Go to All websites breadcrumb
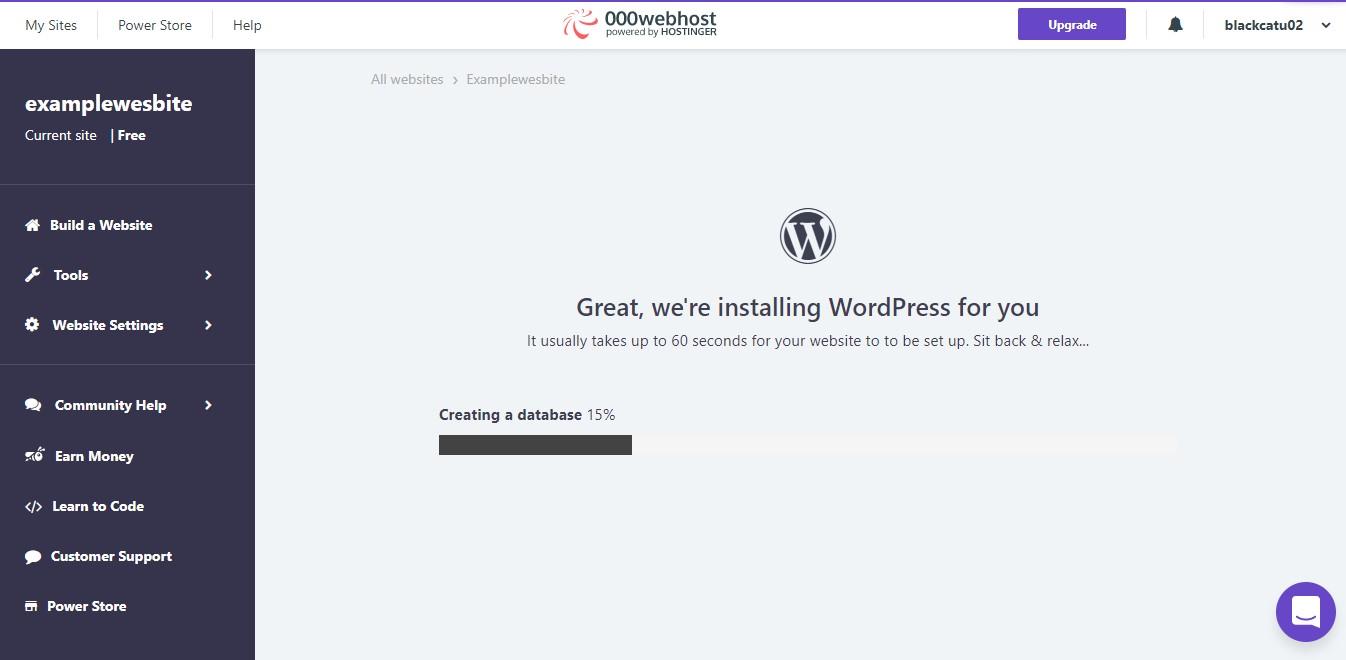This screenshot has height=660, width=1346. [x=407, y=79]
